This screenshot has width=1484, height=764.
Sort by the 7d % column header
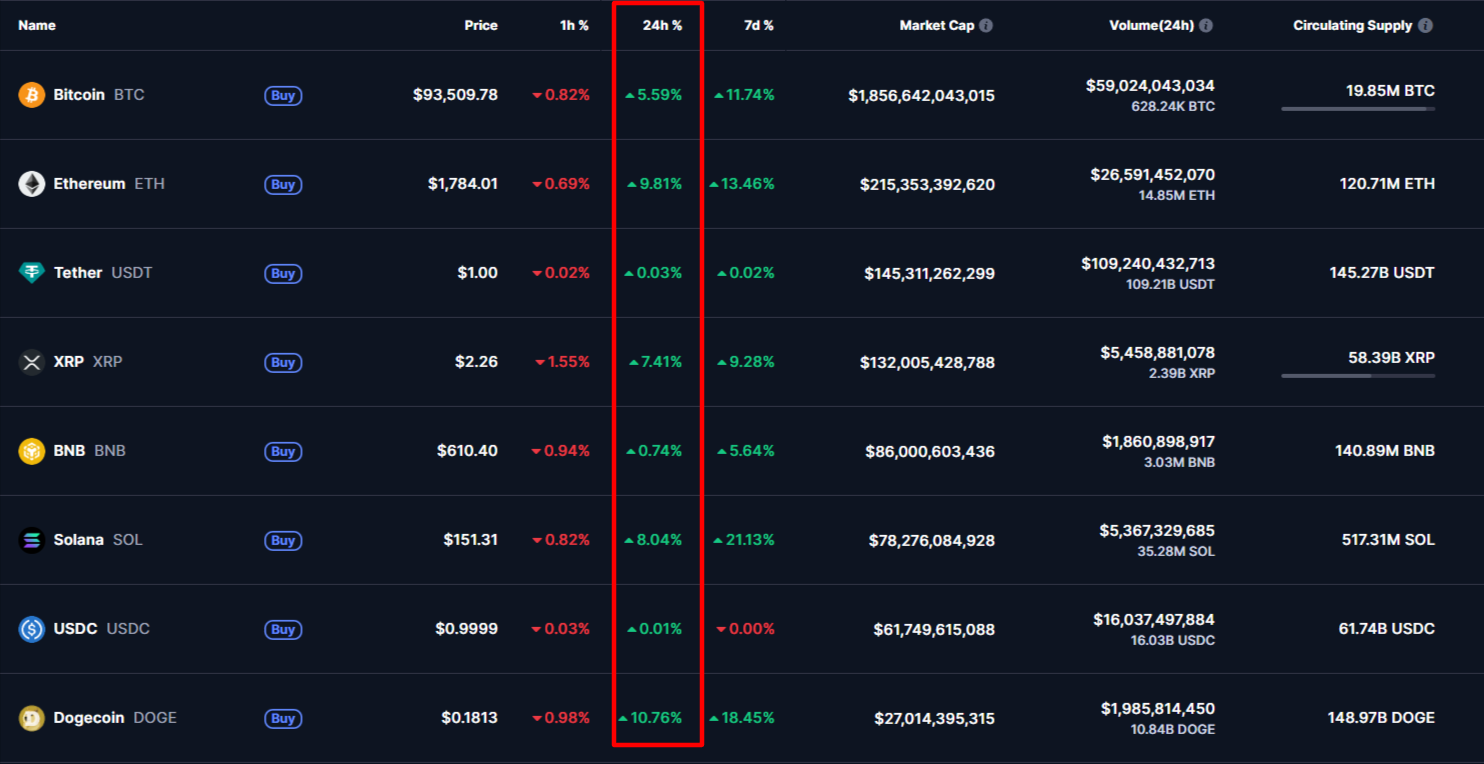pyautogui.click(x=759, y=26)
